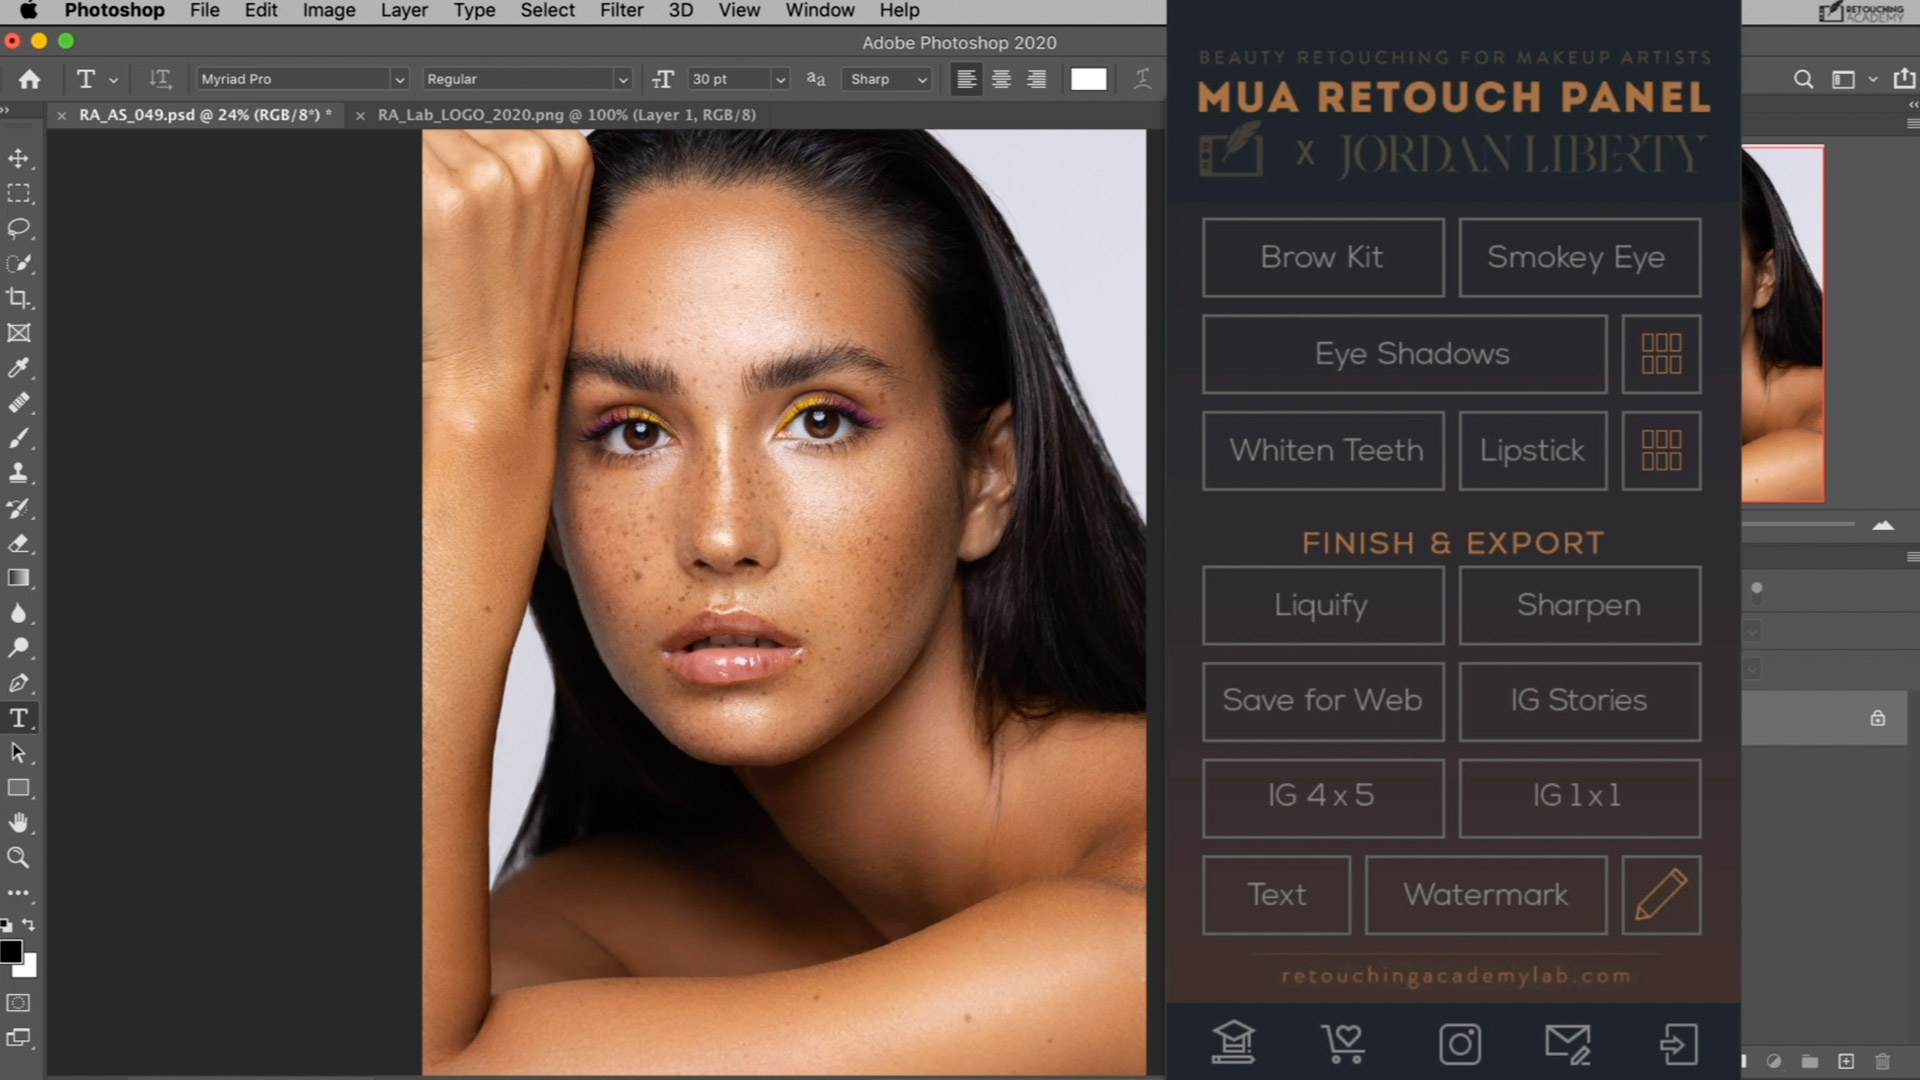Click the Zoom tool in toolbar
Image resolution: width=1920 pixels, height=1080 pixels.
point(18,858)
